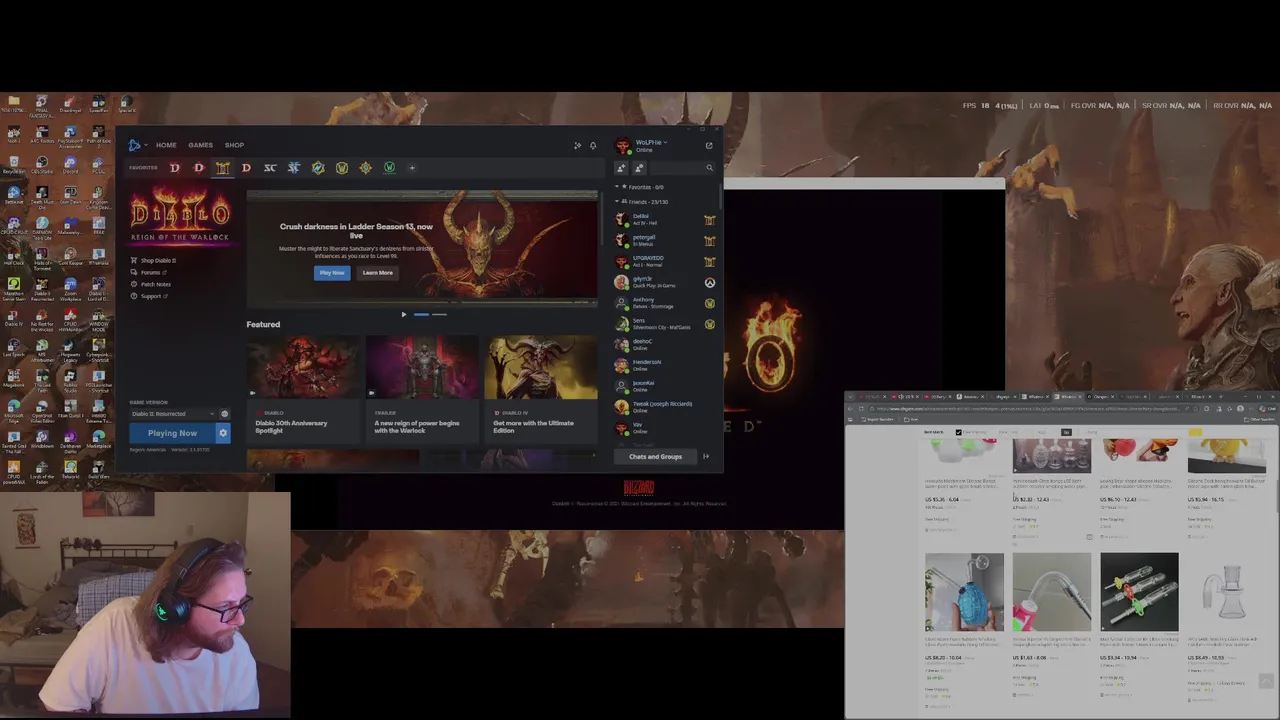
Task: Select the second banner carousel indicator
Action: pos(439,314)
